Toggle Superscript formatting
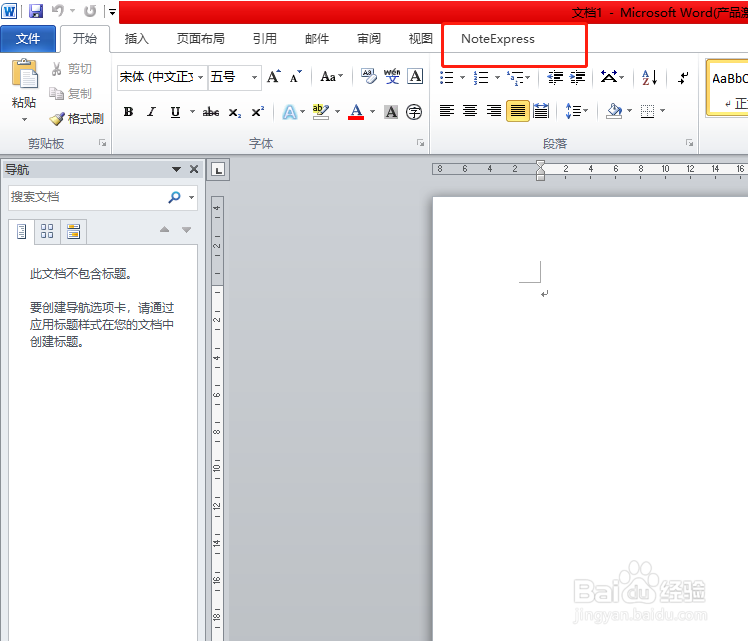Screen dimensions: 748x641 (257, 112)
